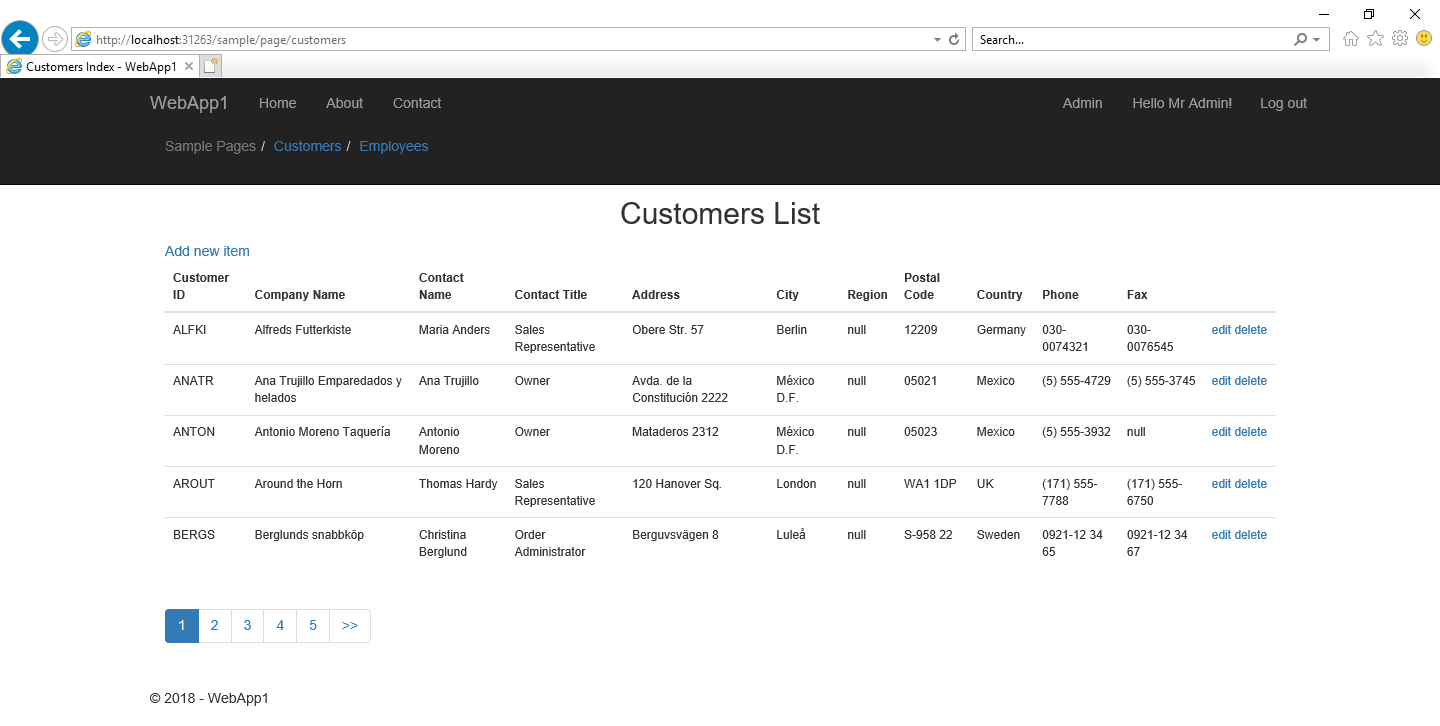Open the browser Home icon
Screen dimensions: 1440x726
[x=1351, y=39]
